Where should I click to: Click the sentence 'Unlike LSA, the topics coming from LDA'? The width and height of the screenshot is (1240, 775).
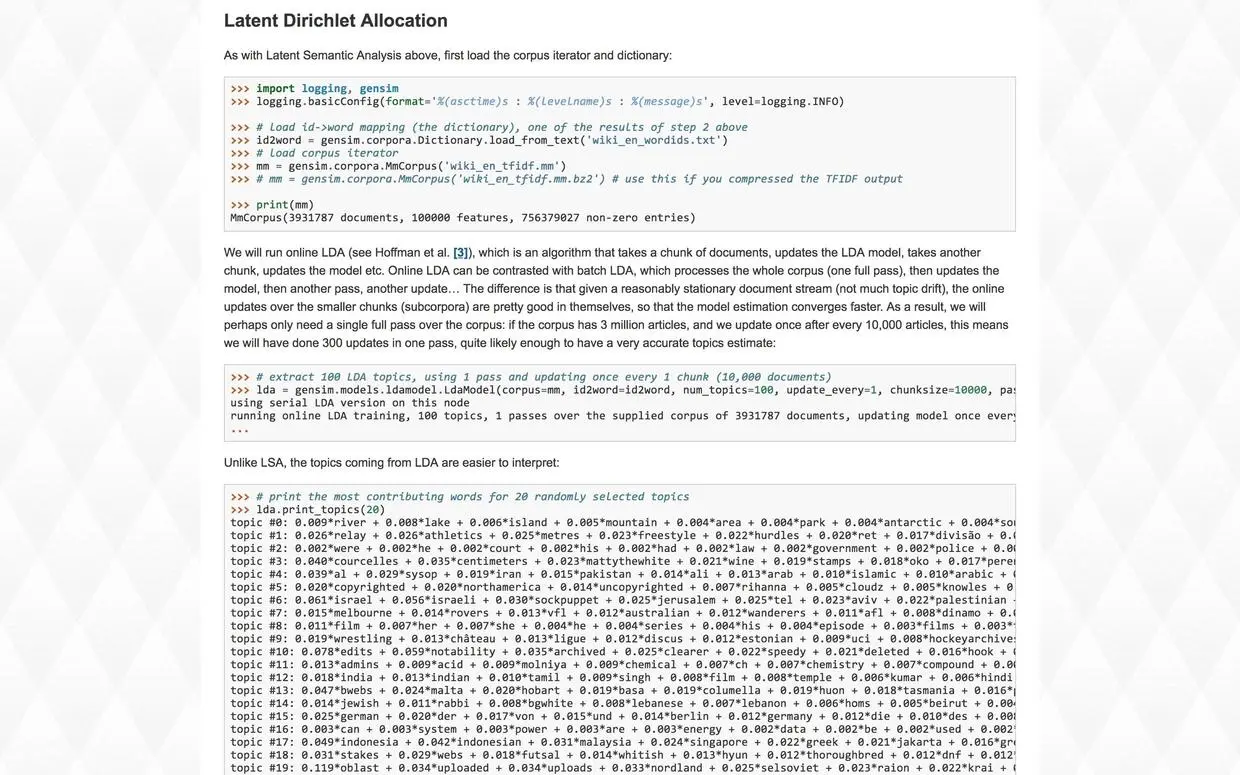(x=392, y=463)
